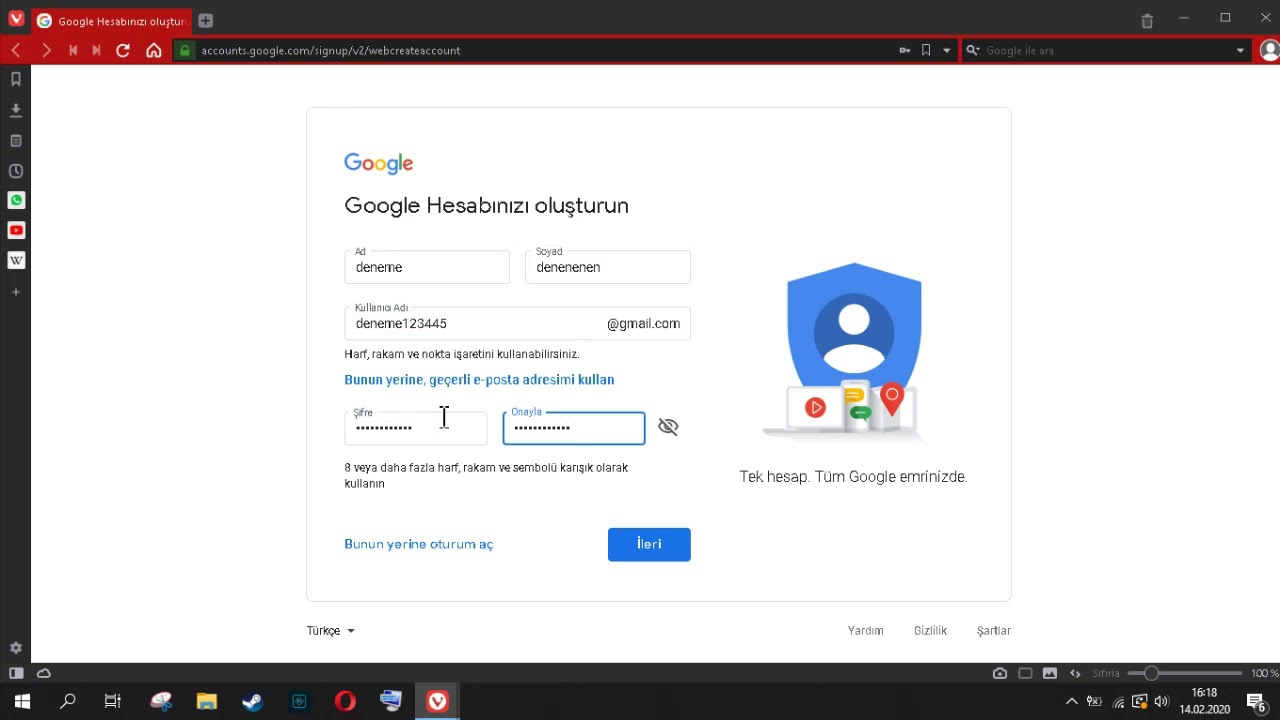Bookmark this page from address bar
The height and width of the screenshot is (720, 1280).
click(926, 50)
